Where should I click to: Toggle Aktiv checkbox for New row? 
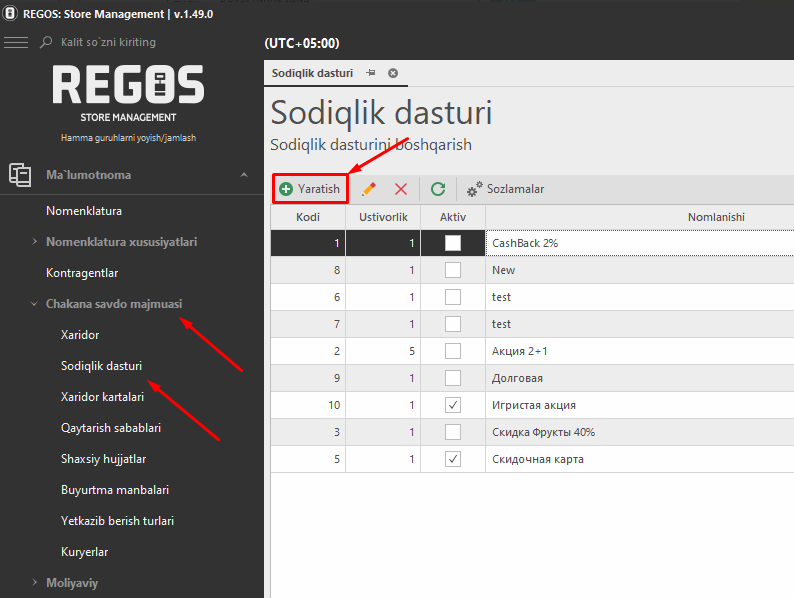pos(453,270)
